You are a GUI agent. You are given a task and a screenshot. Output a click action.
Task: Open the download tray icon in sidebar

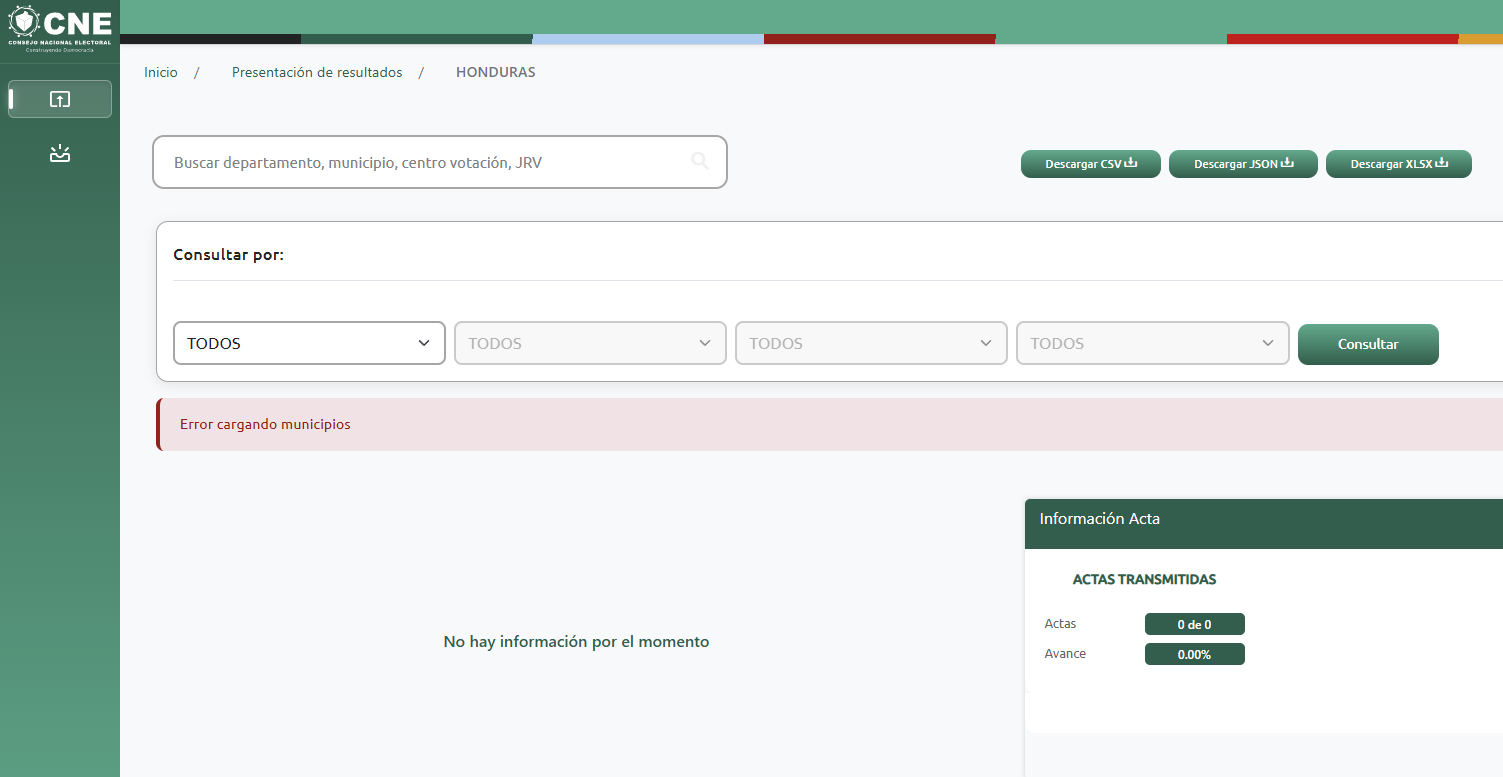pyautogui.click(x=60, y=154)
